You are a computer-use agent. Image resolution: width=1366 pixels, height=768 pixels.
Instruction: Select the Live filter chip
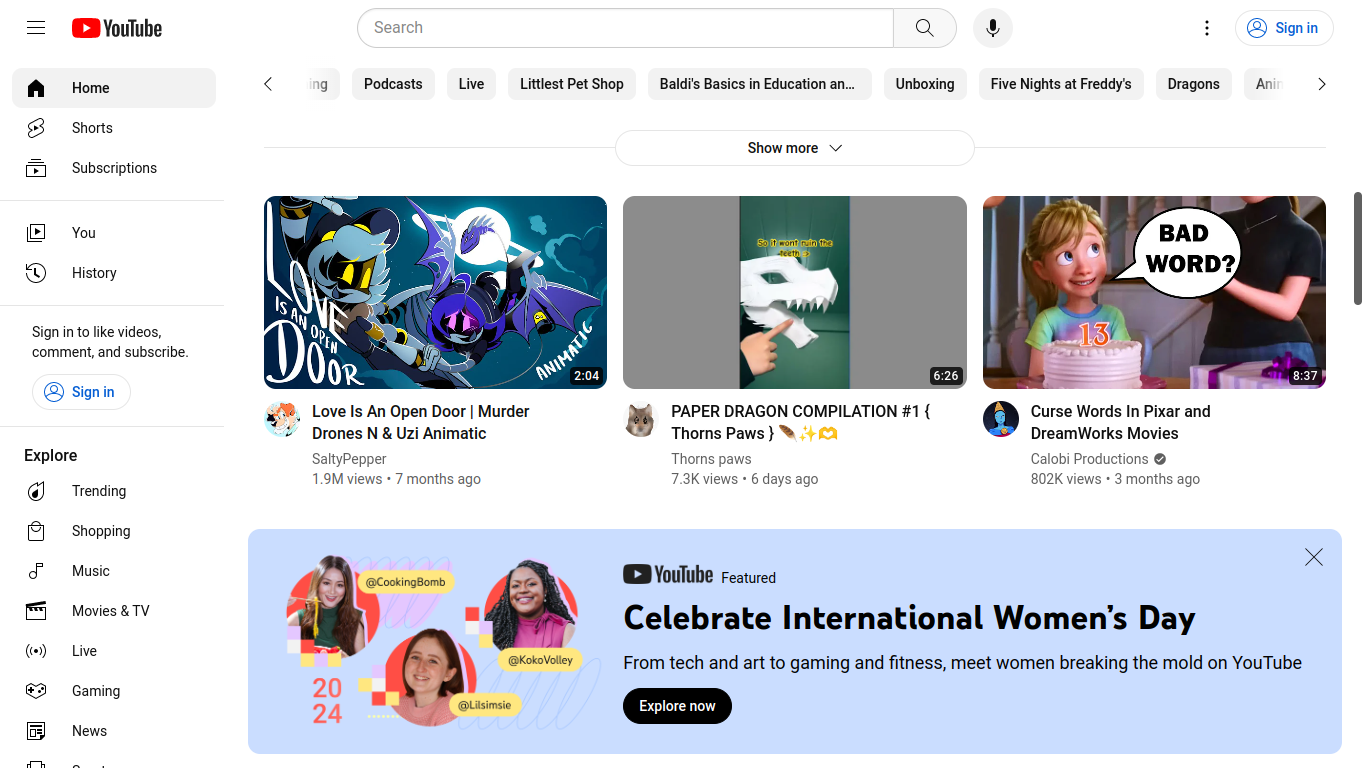point(471,84)
